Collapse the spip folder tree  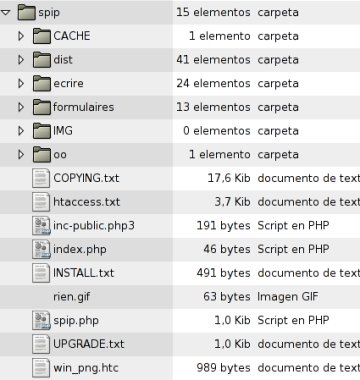point(6,13)
